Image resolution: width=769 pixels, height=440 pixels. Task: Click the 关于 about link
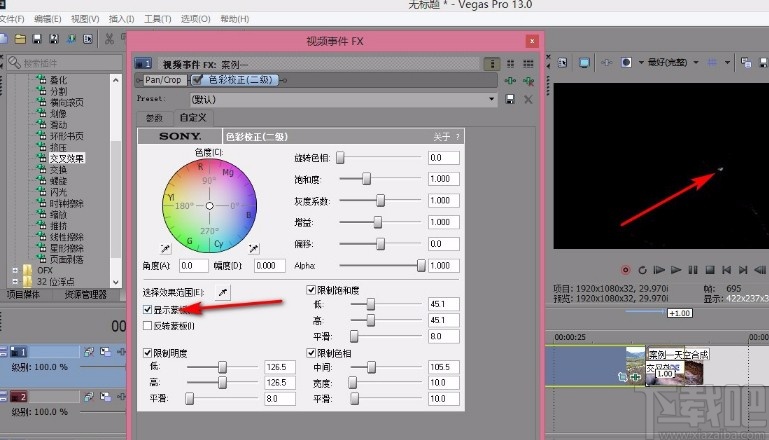pos(441,136)
